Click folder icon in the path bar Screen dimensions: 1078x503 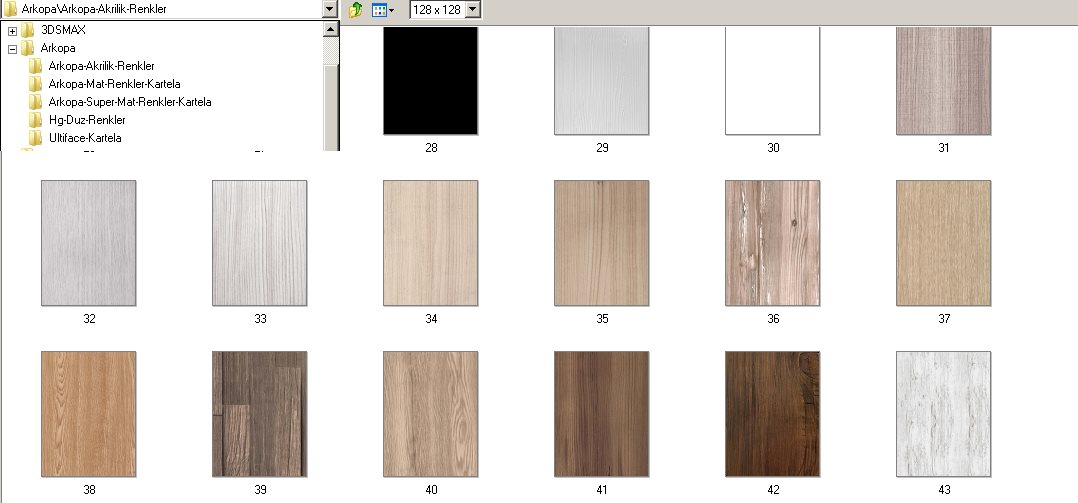(x=10, y=10)
